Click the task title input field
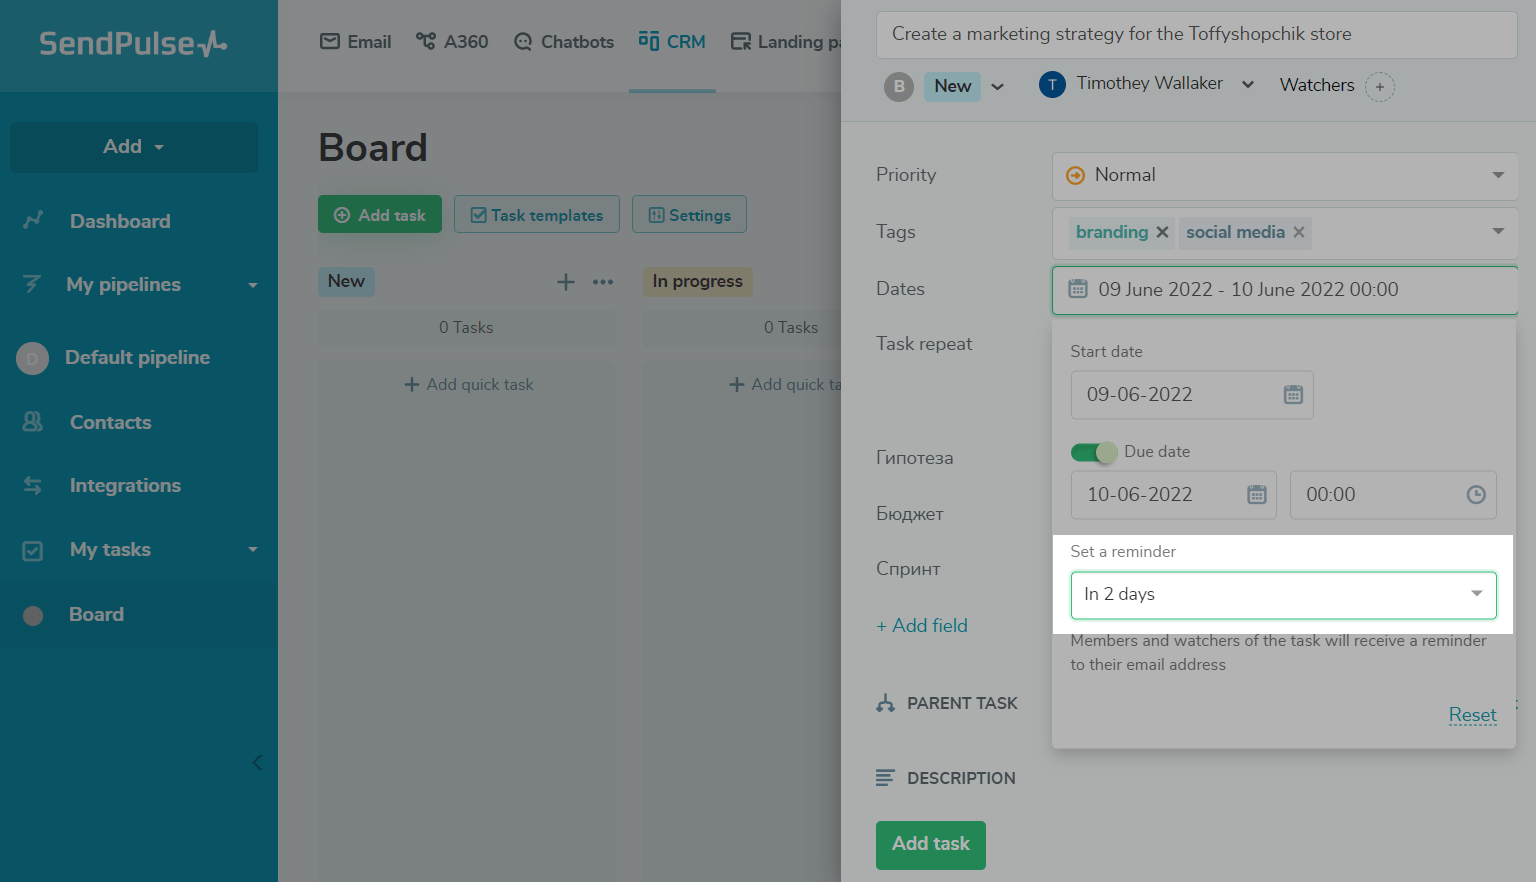 pyautogui.click(x=1196, y=35)
